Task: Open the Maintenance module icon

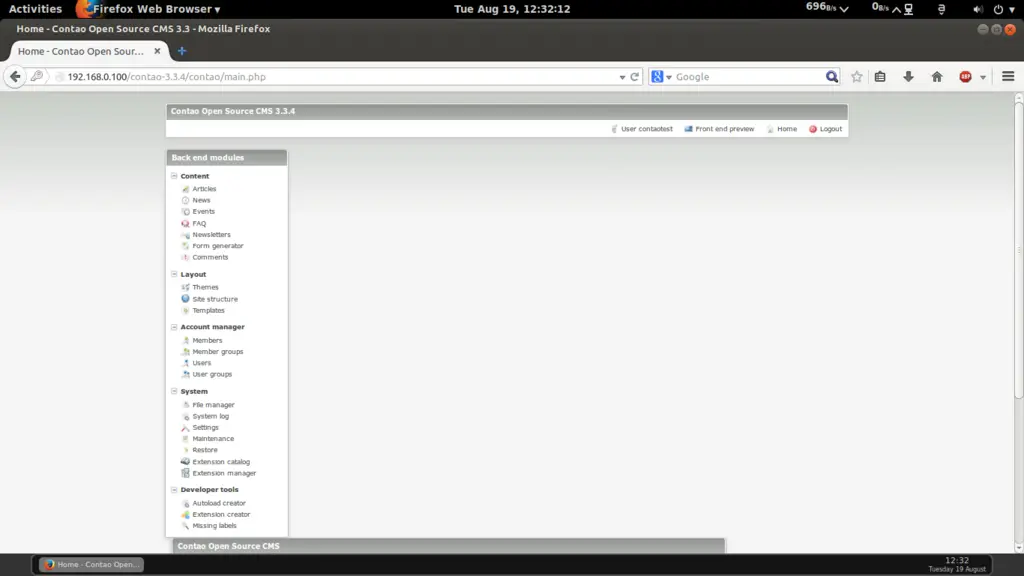Action: pyautogui.click(x=185, y=439)
